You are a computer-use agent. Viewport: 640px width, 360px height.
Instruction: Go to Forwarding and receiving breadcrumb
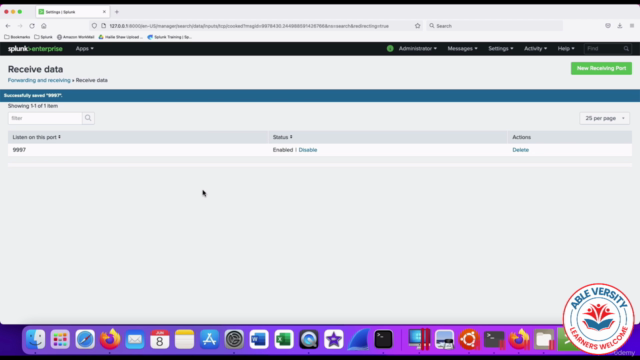click(x=39, y=80)
